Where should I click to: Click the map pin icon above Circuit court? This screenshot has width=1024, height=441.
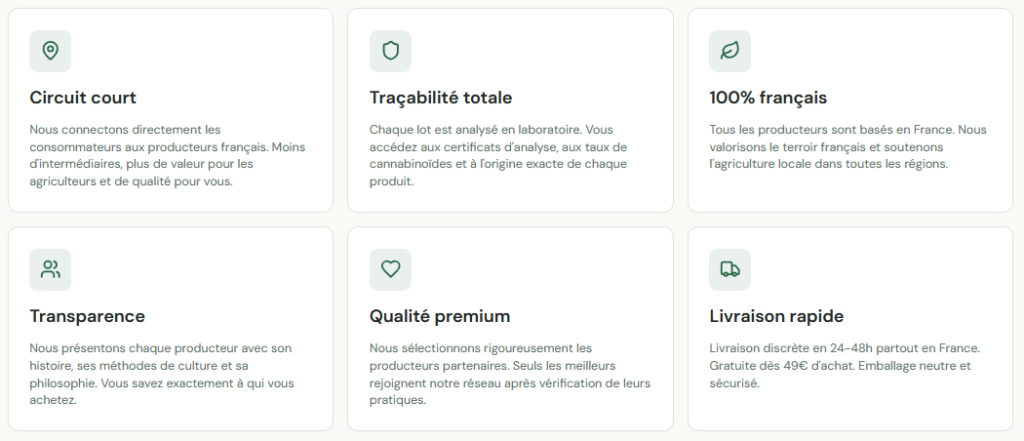point(50,51)
